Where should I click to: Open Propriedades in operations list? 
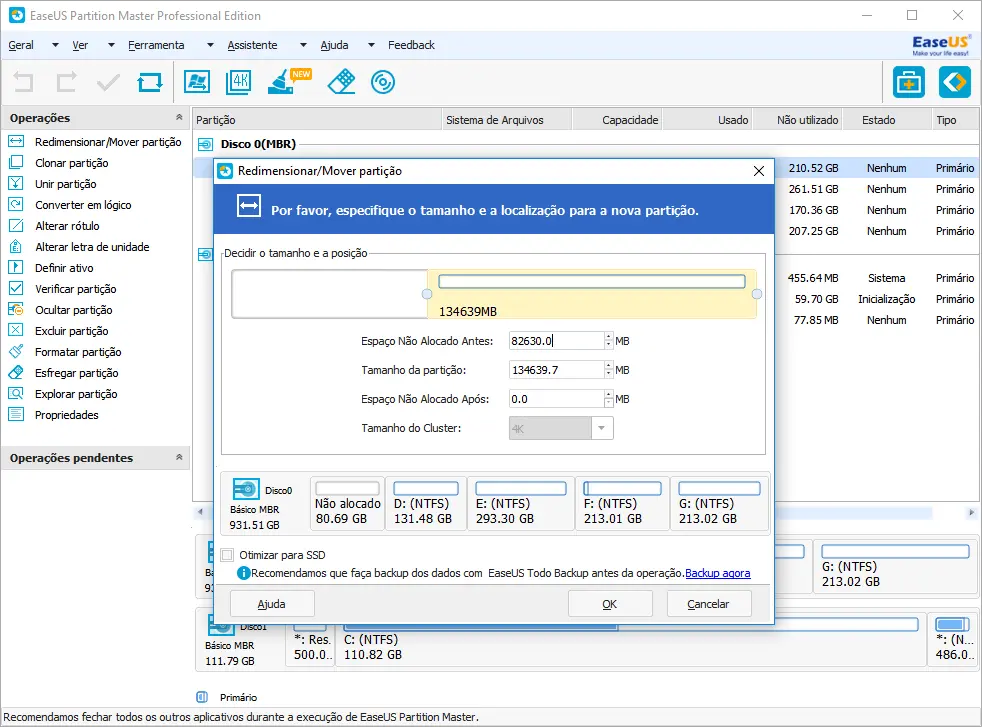point(66,415)
